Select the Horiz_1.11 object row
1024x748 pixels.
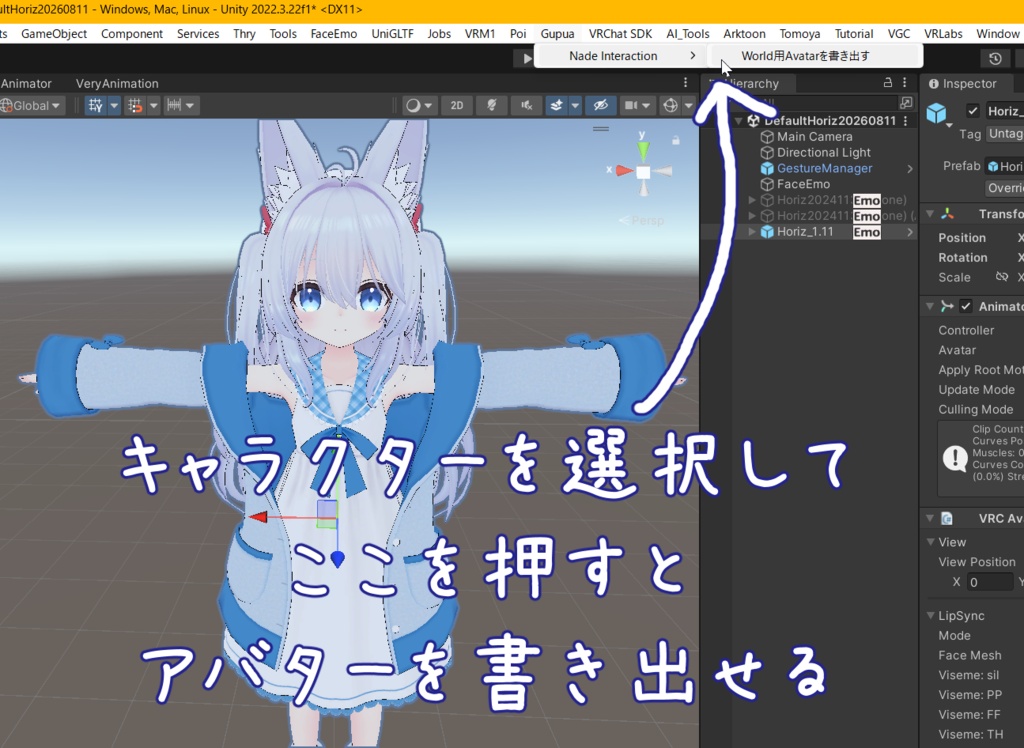coord(808,232)
